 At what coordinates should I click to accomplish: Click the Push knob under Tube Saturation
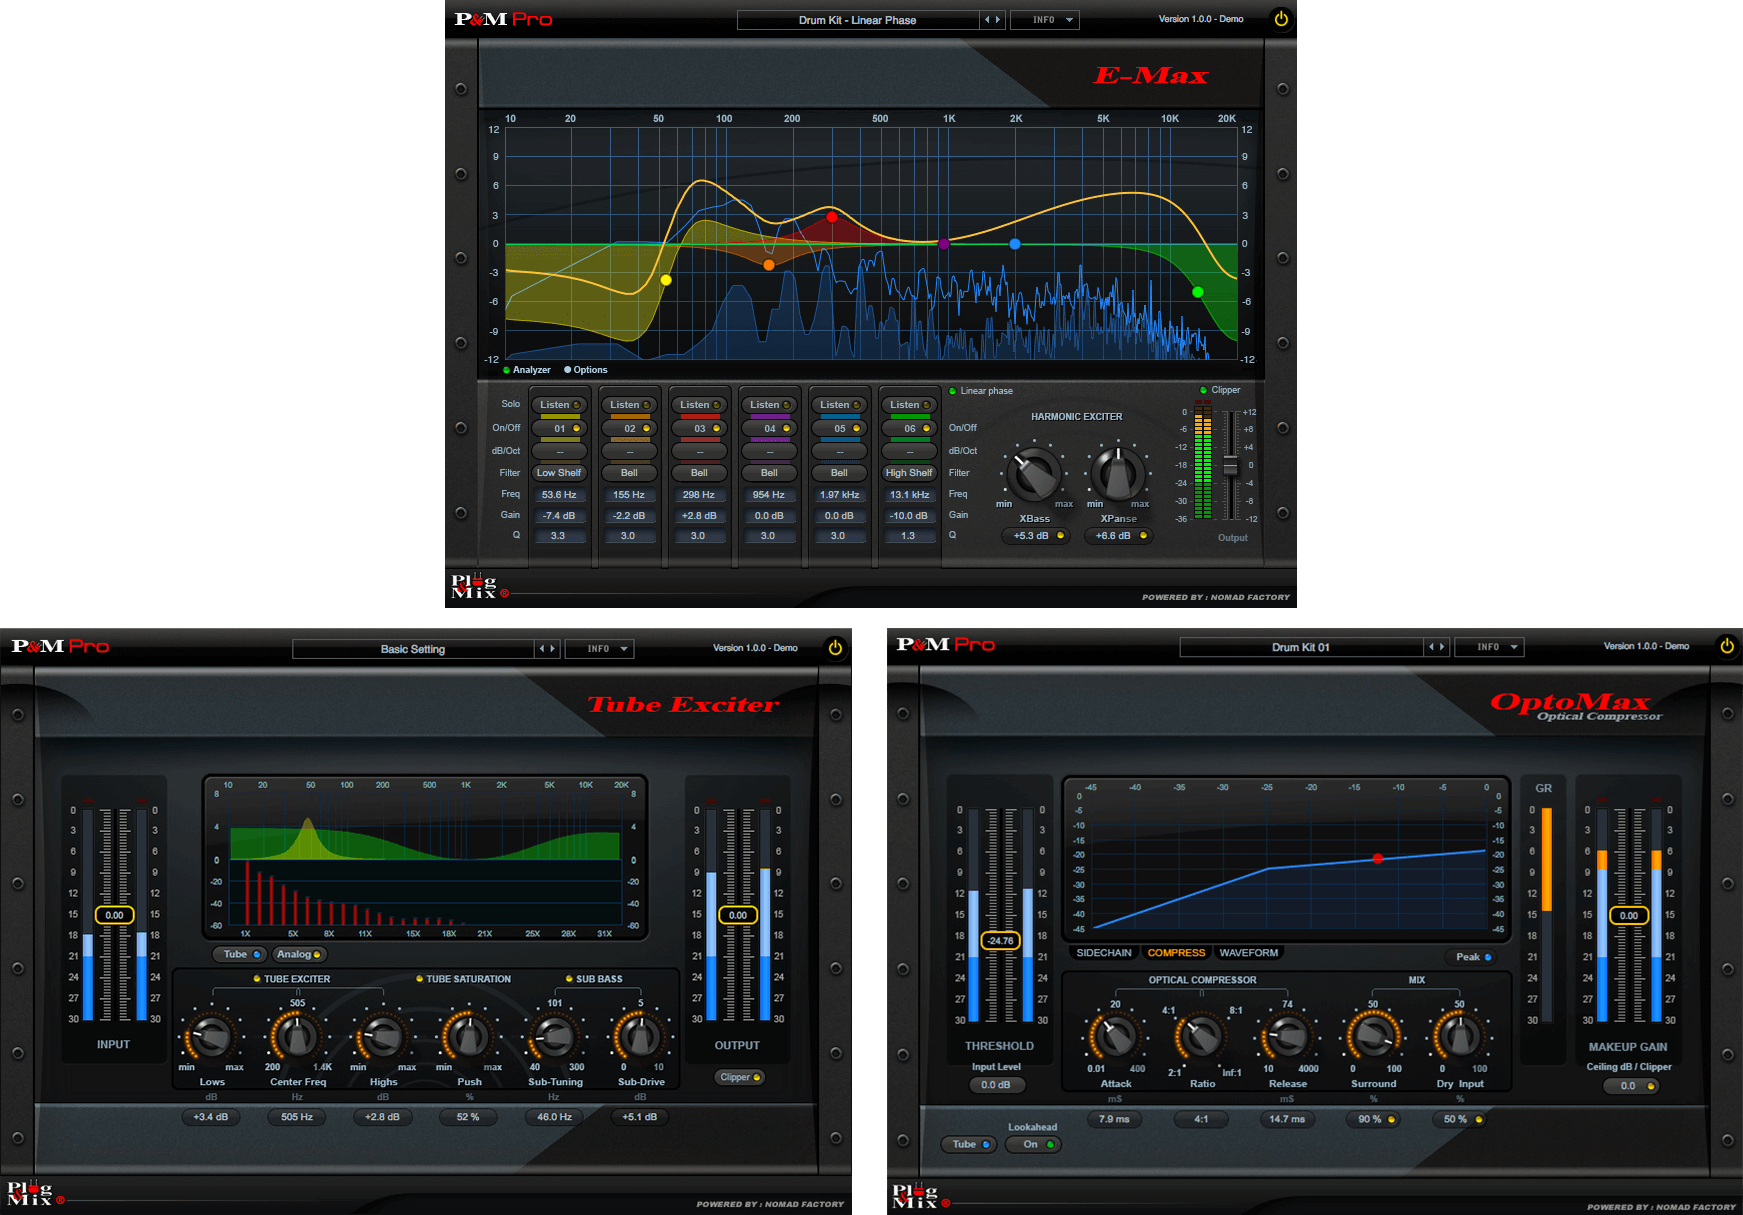(468, 1036)
